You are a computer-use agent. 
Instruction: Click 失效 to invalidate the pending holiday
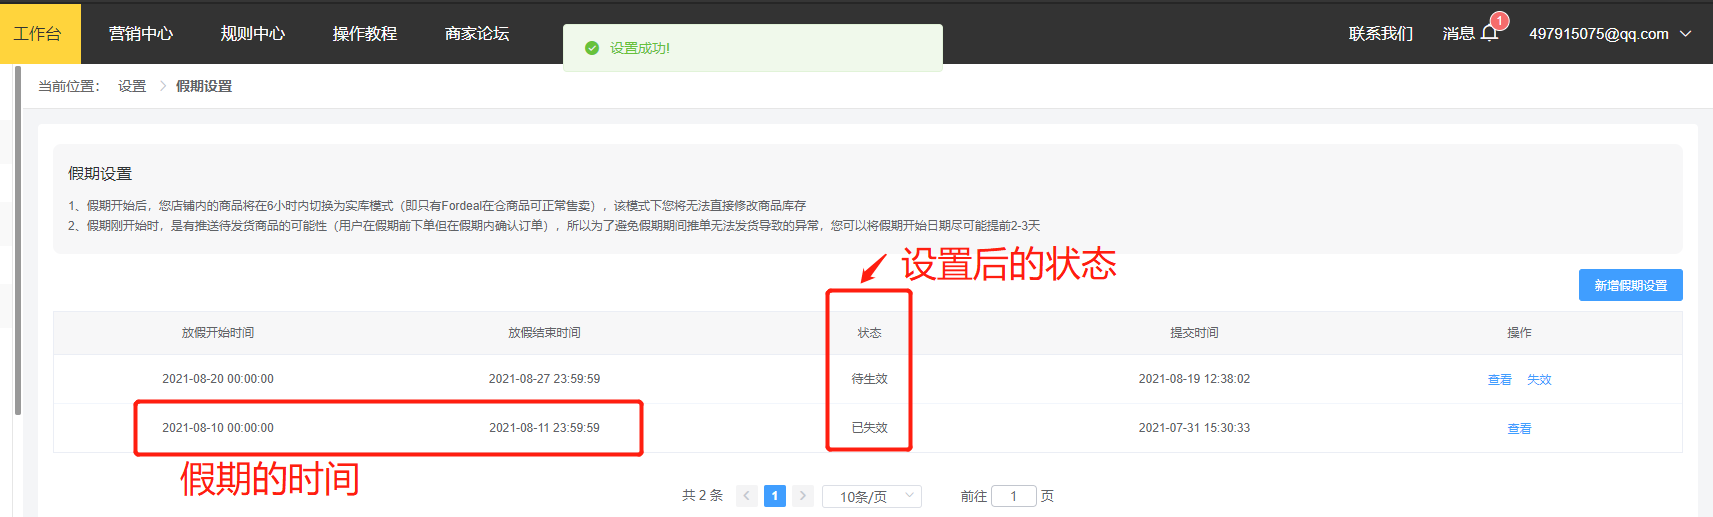(x=1539, y=380)
